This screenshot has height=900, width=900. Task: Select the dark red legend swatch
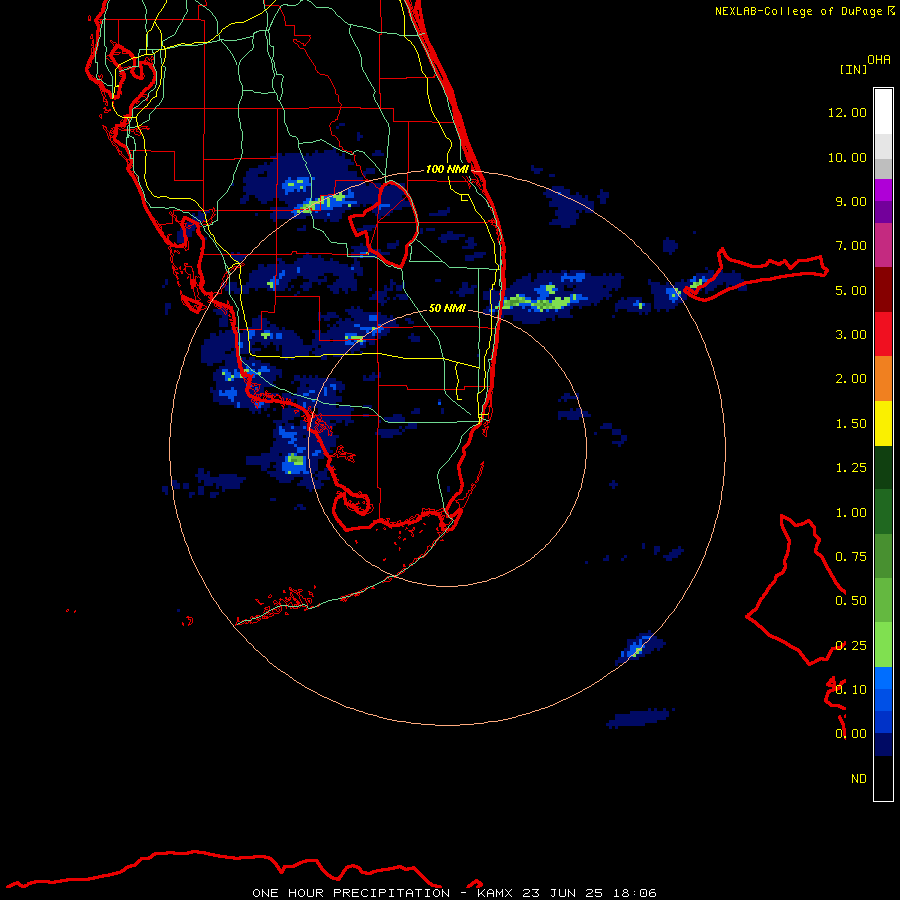click(883, 290)
